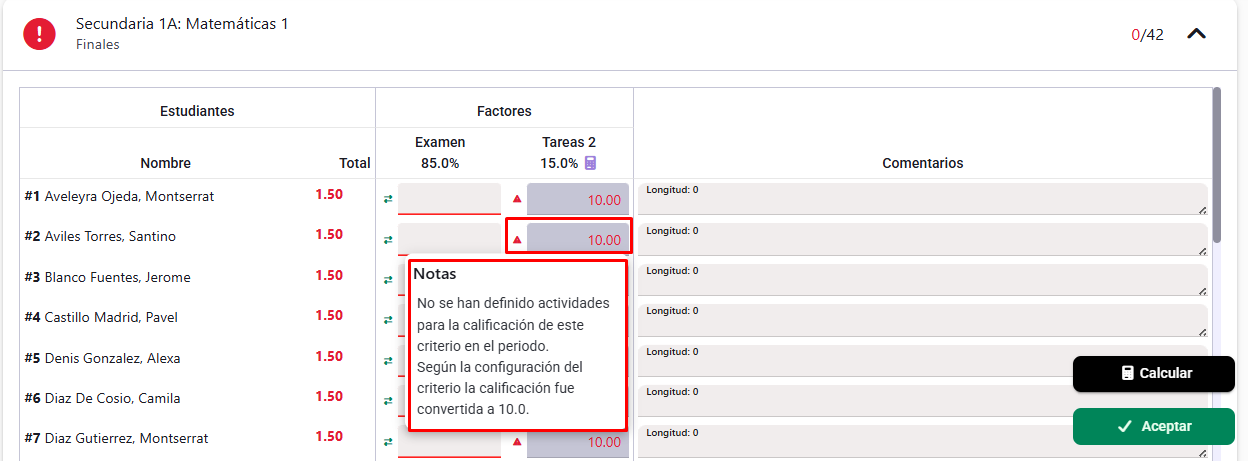Collapse the Secundaria 1A: Matemáticas 1 panel
The height and width of the screenshot is (461, 1248).
pos(1196,34)
